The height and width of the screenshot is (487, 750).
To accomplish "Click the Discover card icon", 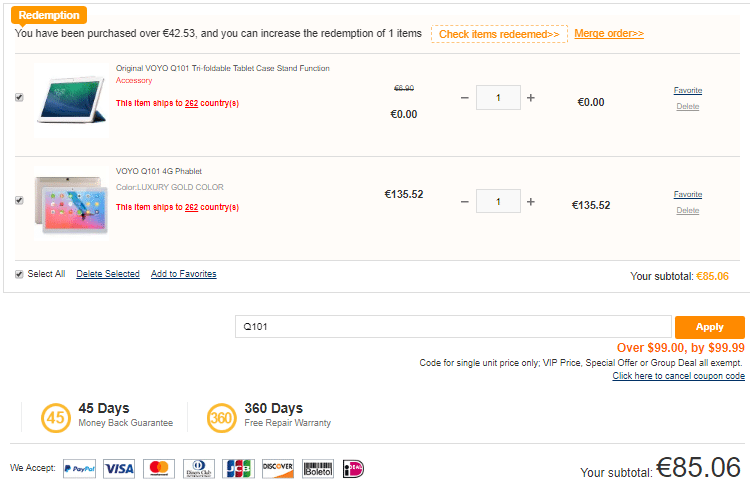I will pyautogui.click(x=277, y=468).
